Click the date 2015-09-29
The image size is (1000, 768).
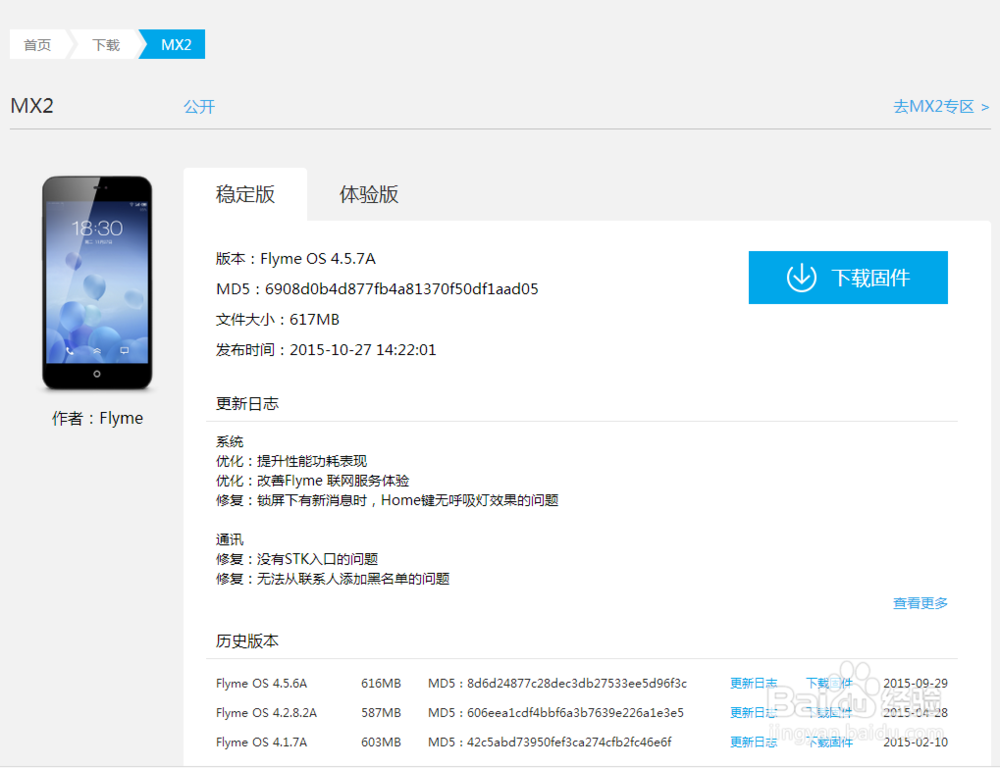(x=915, y=683)
